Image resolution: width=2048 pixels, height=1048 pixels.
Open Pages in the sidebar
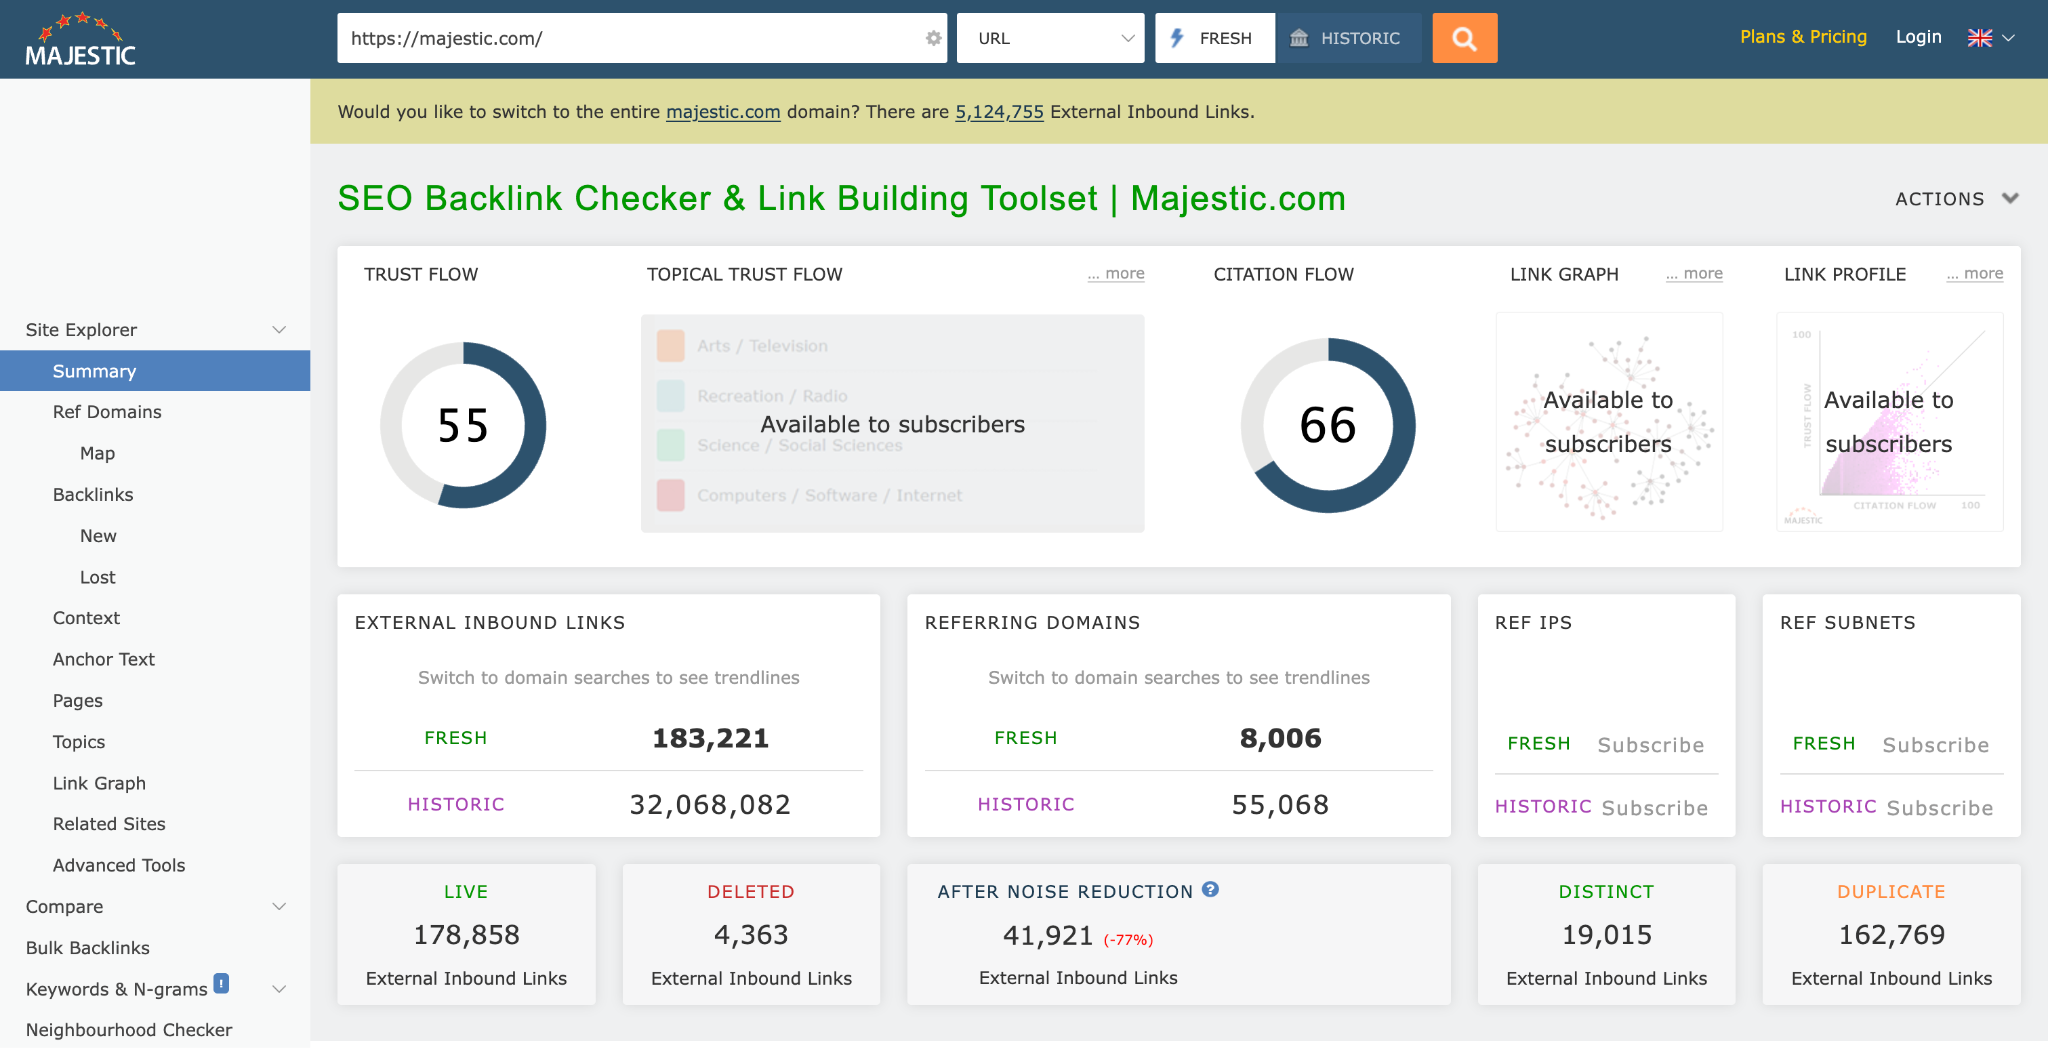coord(78,701)
